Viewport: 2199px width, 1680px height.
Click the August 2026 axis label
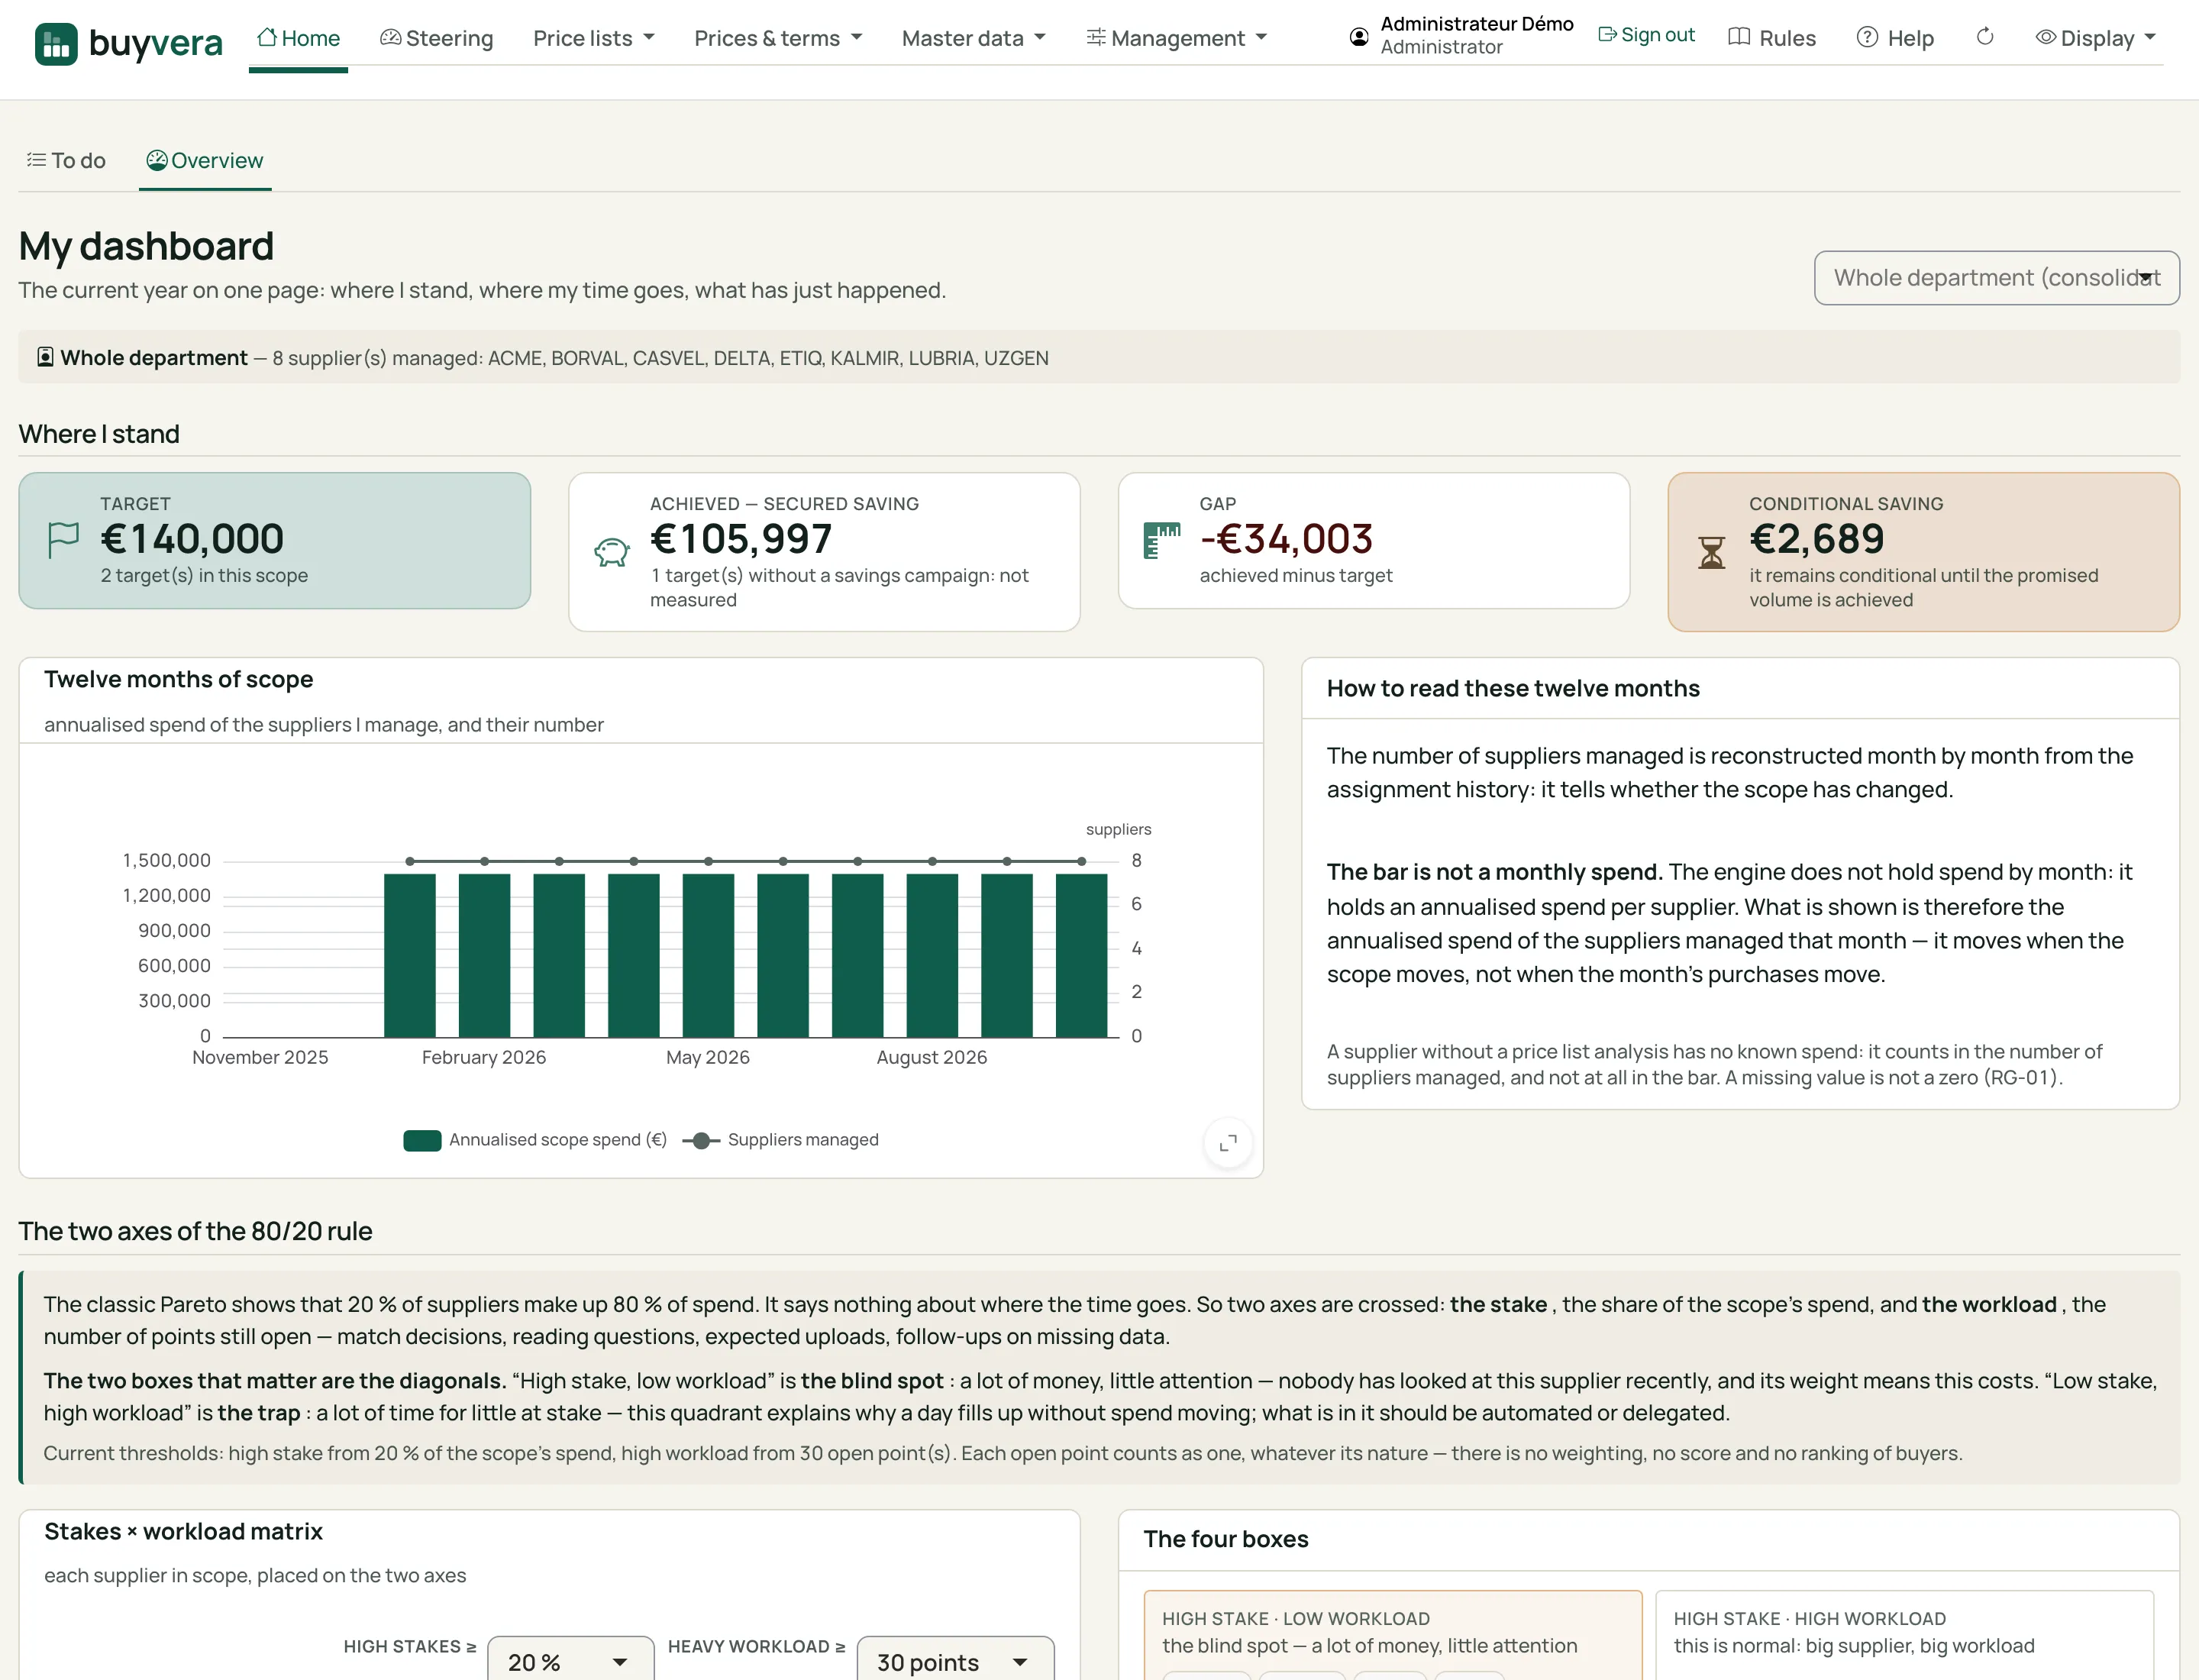click(x=932, y=1058)
